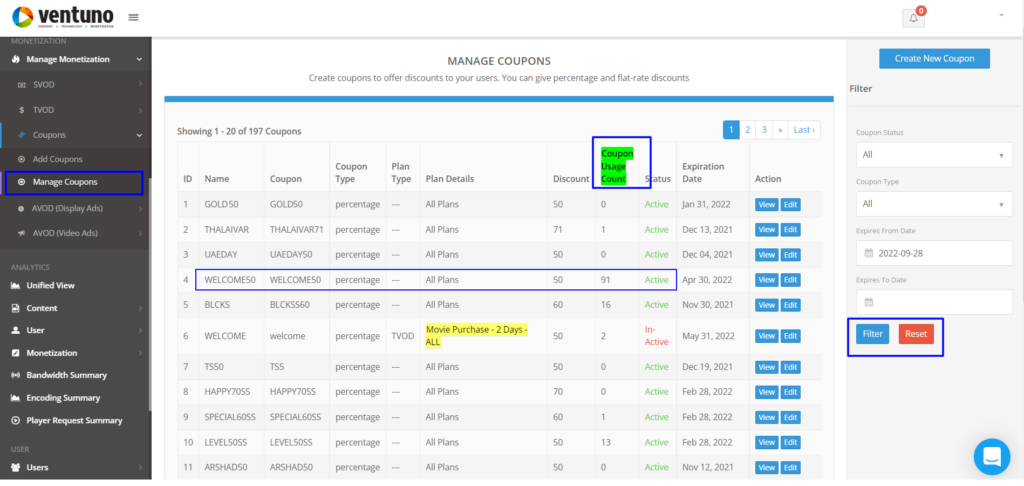Click the Monetization analytics icon
Image resolution: width=1024 pixels, height=486 pixels.
point(15,353)
